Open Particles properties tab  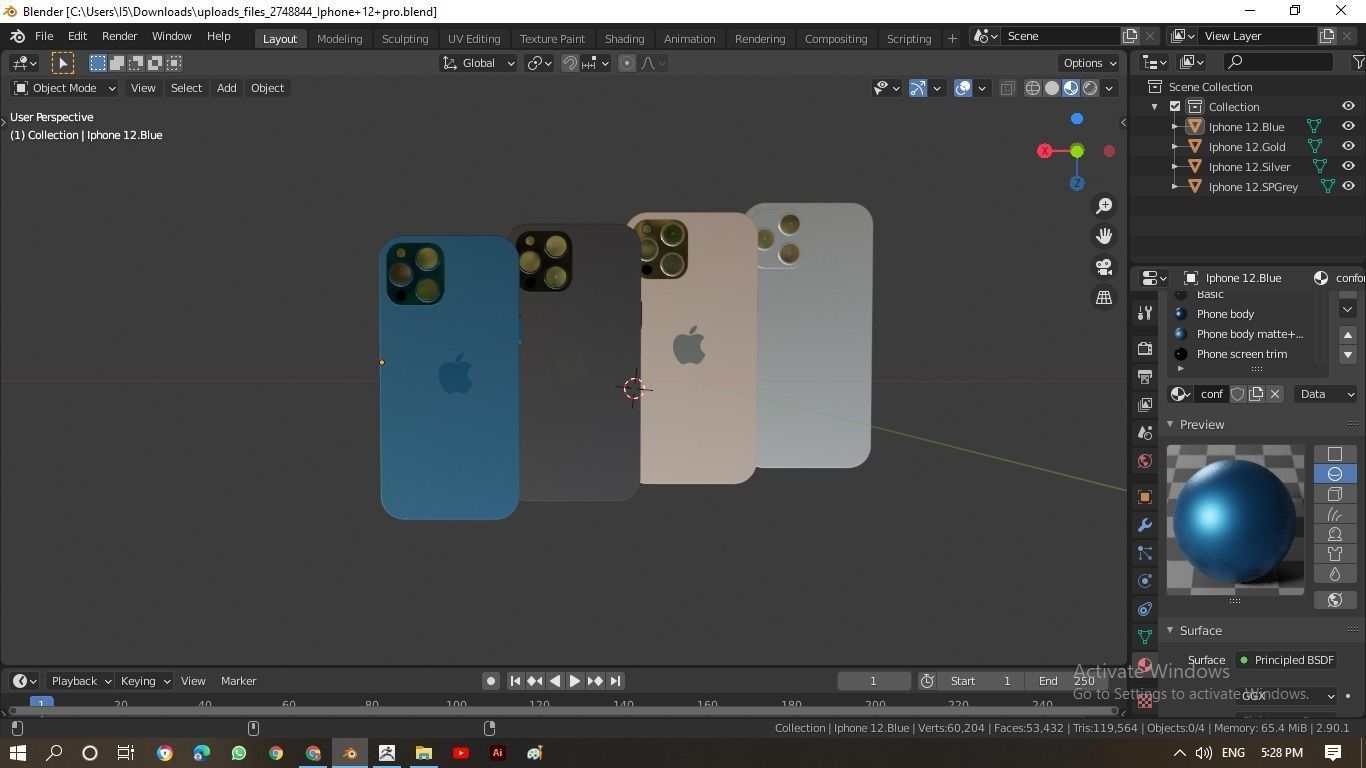(1145, 553)
